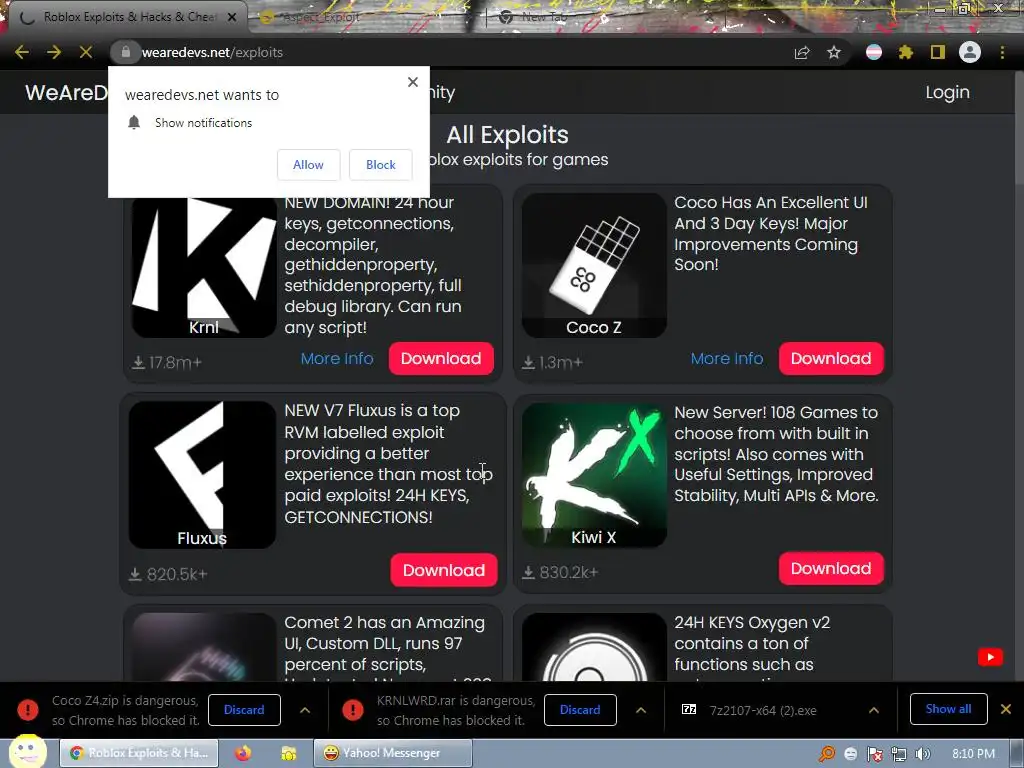Open file explorer folder taskbar icon
The width and height of the screenshot is (1024, 768).
point(289,754)
